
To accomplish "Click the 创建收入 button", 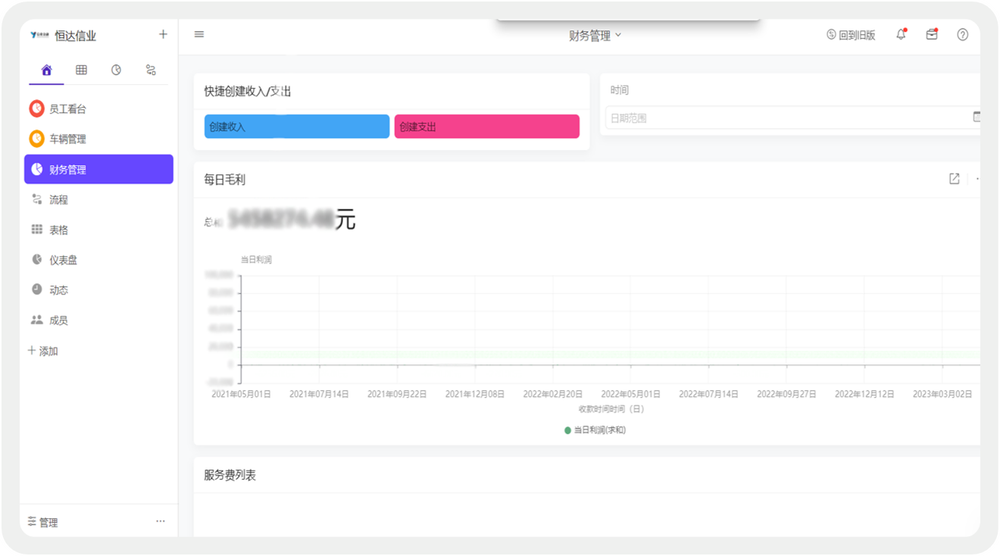I will pyautogui.click(x=297, y=127).
